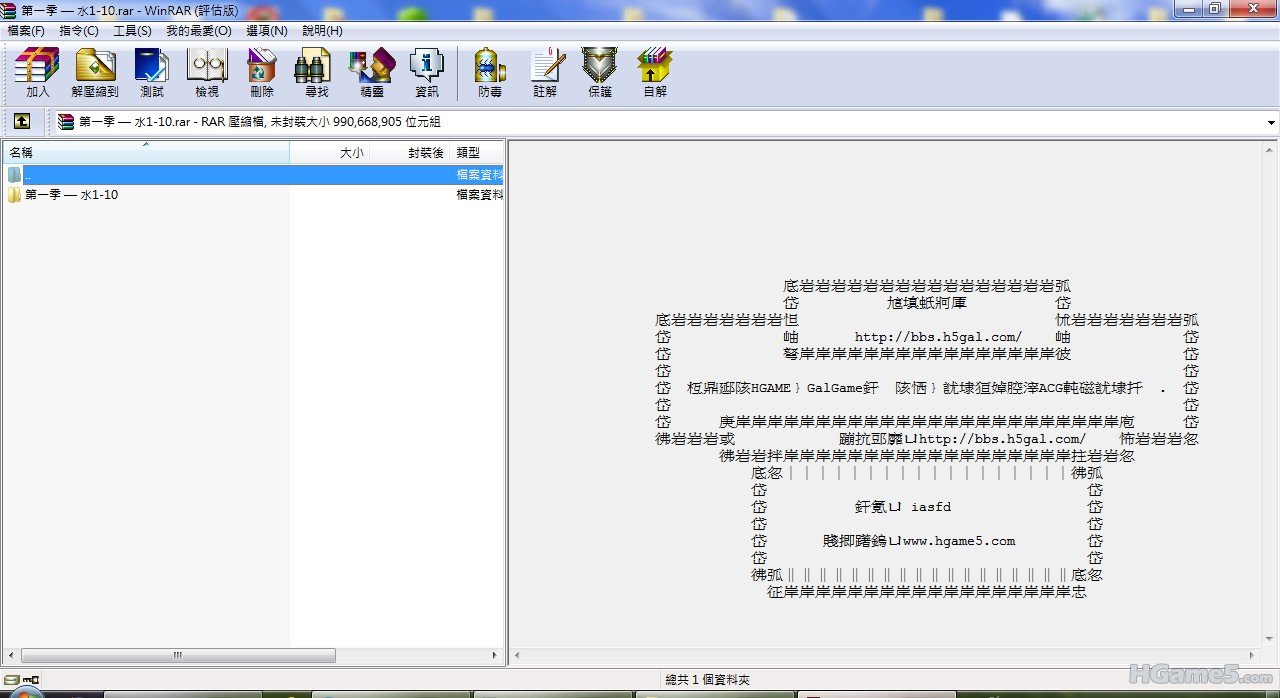Click the 加入 (Add) toolbar icon
This screenshot has width=1280, height=698.
(37, 72)
